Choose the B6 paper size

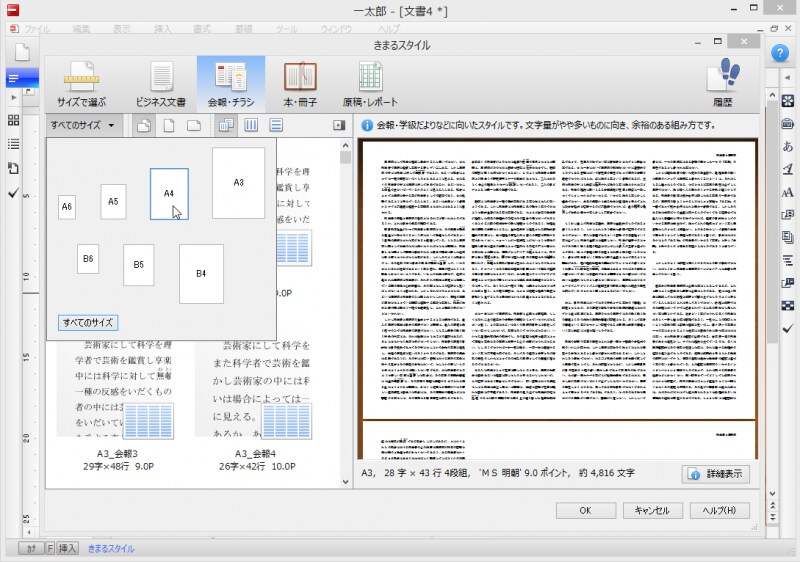[88, 259]
